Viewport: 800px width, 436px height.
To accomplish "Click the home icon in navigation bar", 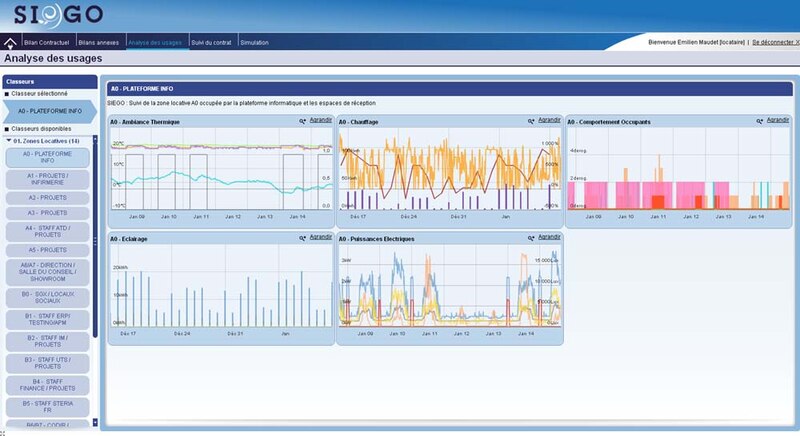I will click(x=11, y=43).
